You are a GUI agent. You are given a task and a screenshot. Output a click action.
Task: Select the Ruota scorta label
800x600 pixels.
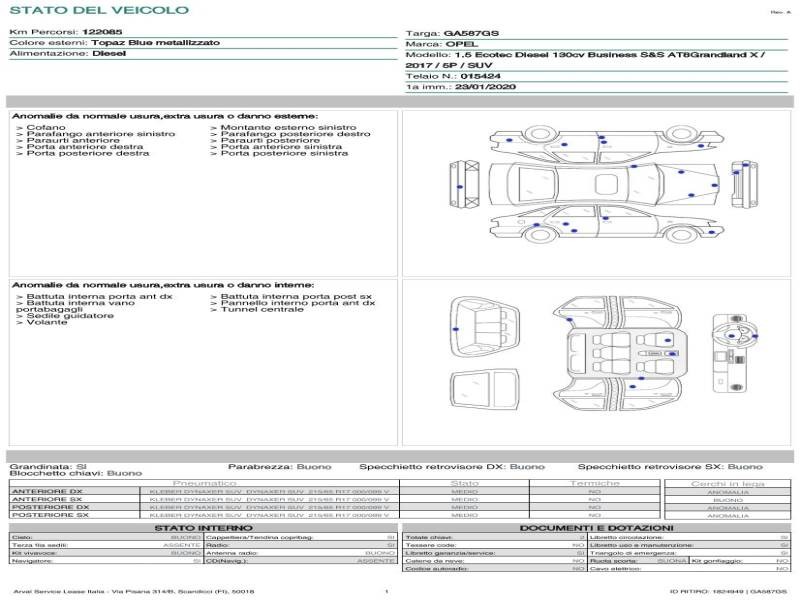pos(614,561)
